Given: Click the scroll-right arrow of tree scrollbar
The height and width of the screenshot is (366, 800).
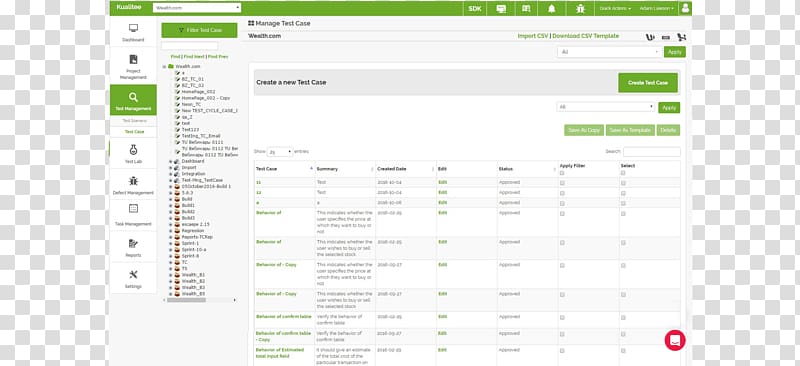Looking at the screenshot, I should click(x=235, y=300).
